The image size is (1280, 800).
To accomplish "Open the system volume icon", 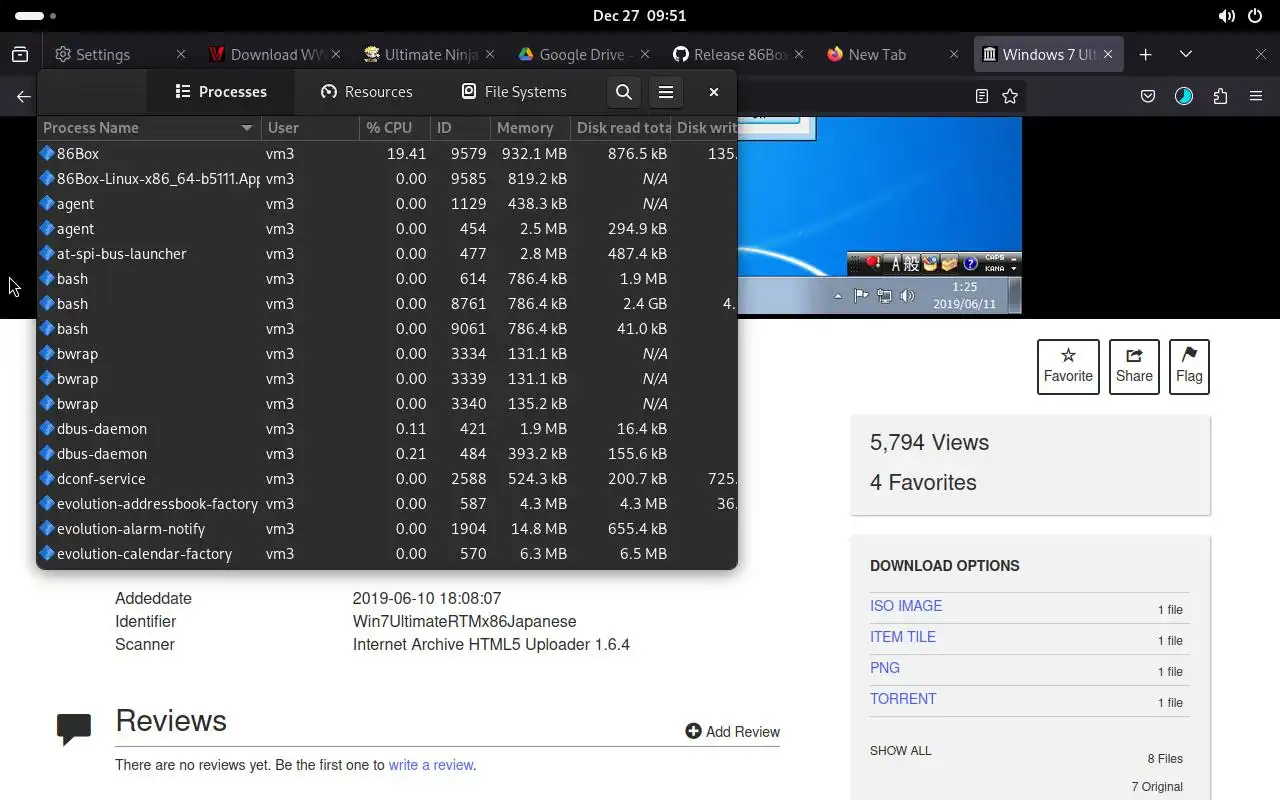I will pyautogui.click(x=1226, y=16).
